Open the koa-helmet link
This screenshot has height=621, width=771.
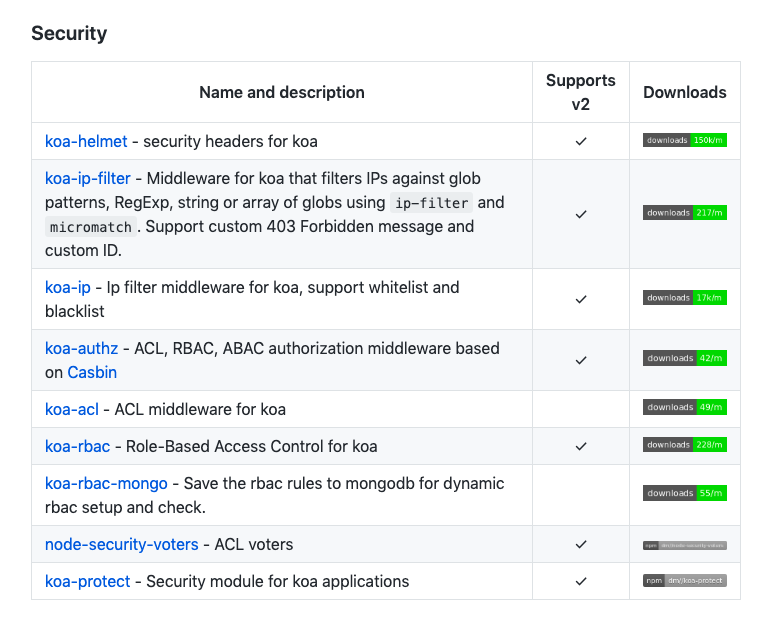coord(86,141)
